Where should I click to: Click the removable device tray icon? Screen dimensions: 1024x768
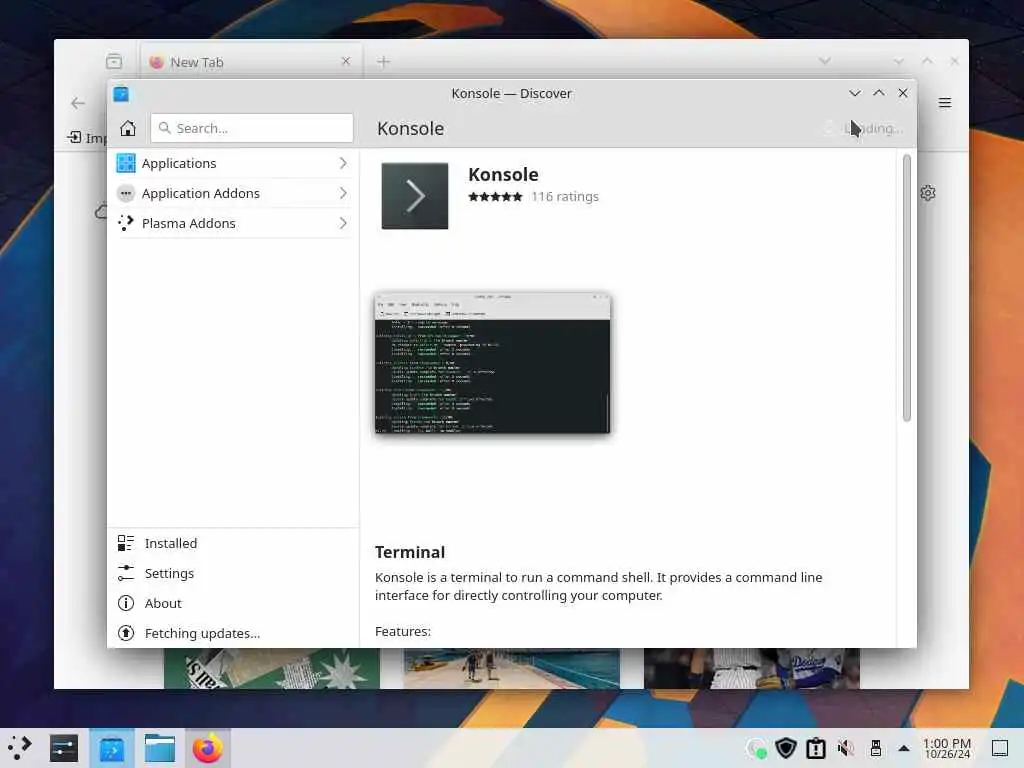876,748
